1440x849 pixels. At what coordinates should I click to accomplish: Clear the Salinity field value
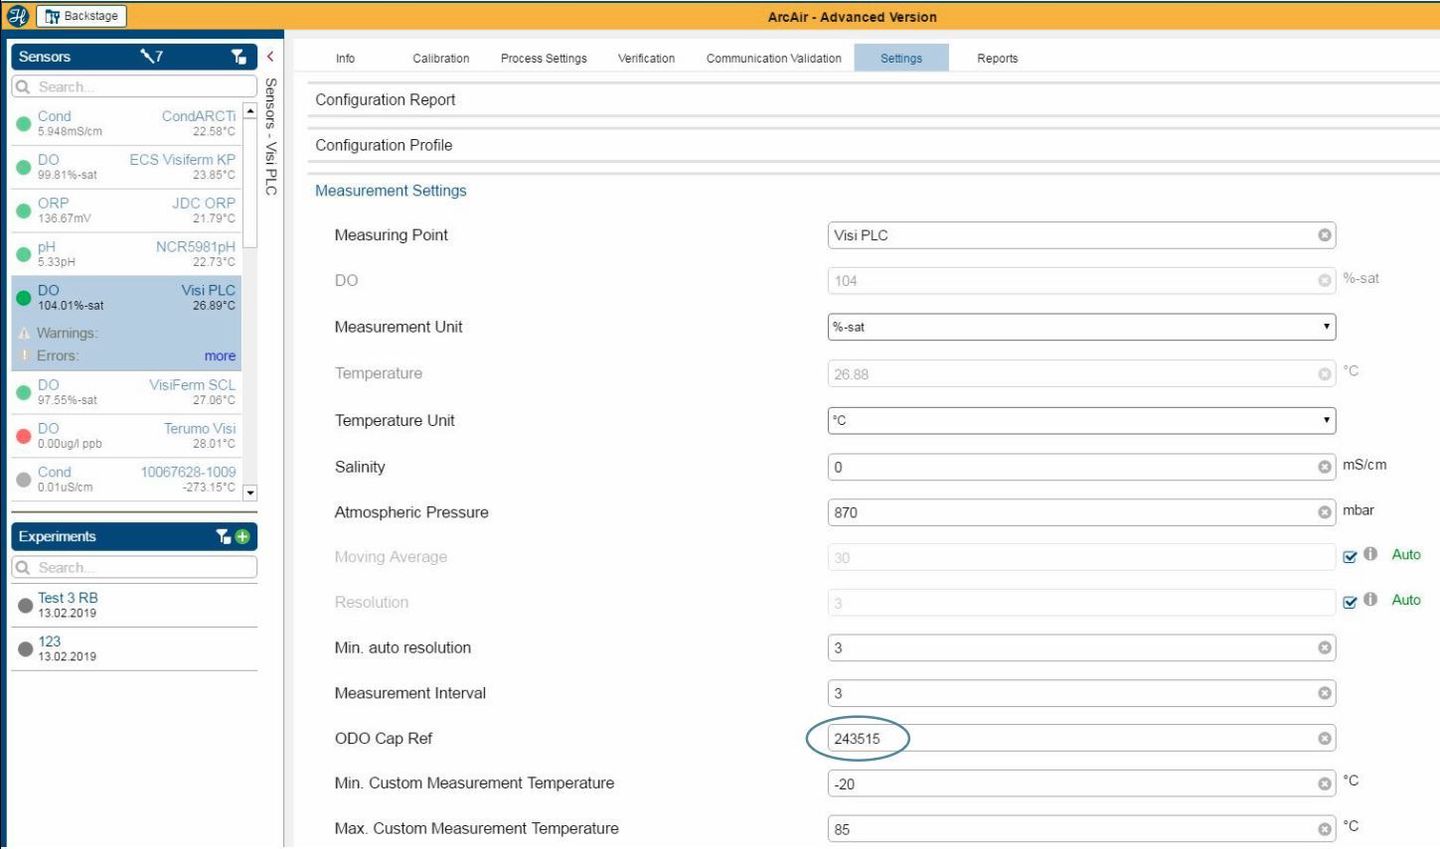pyautogui.click(x=1324, y=467)
